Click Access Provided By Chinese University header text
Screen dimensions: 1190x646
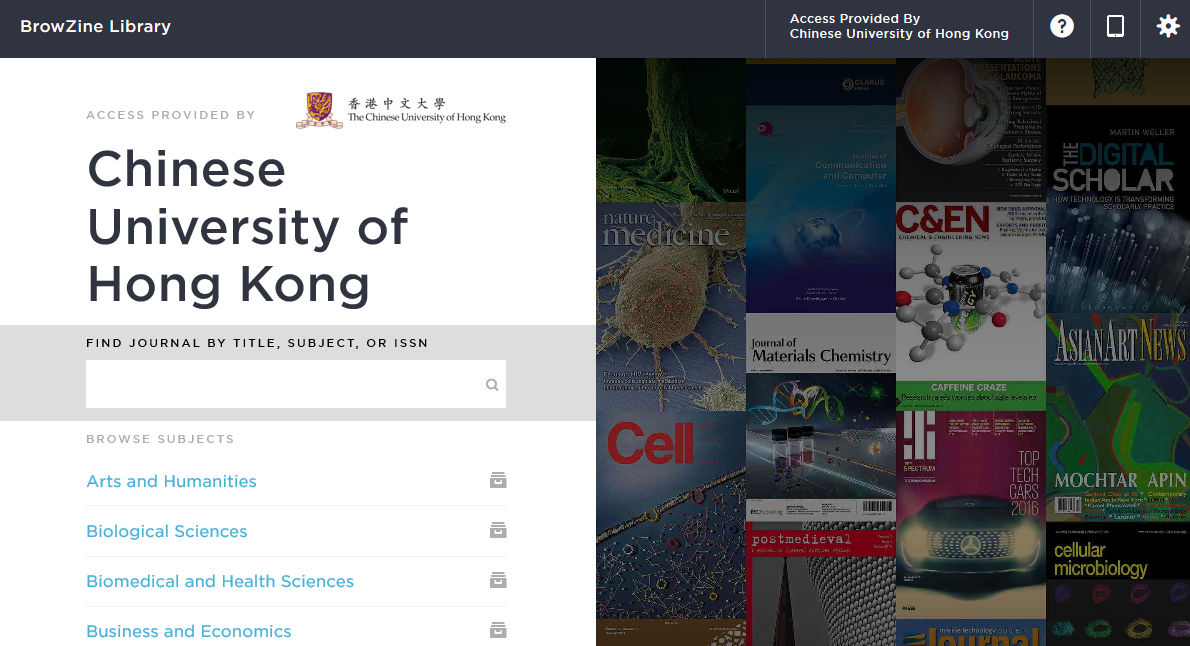(899, 27)
